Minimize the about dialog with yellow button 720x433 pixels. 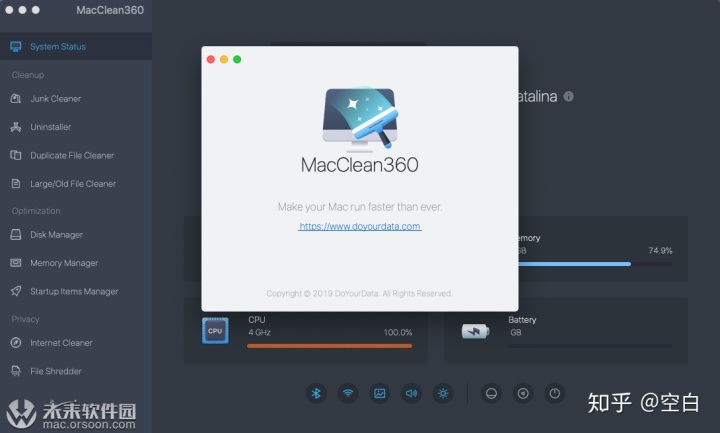point(224,59)
